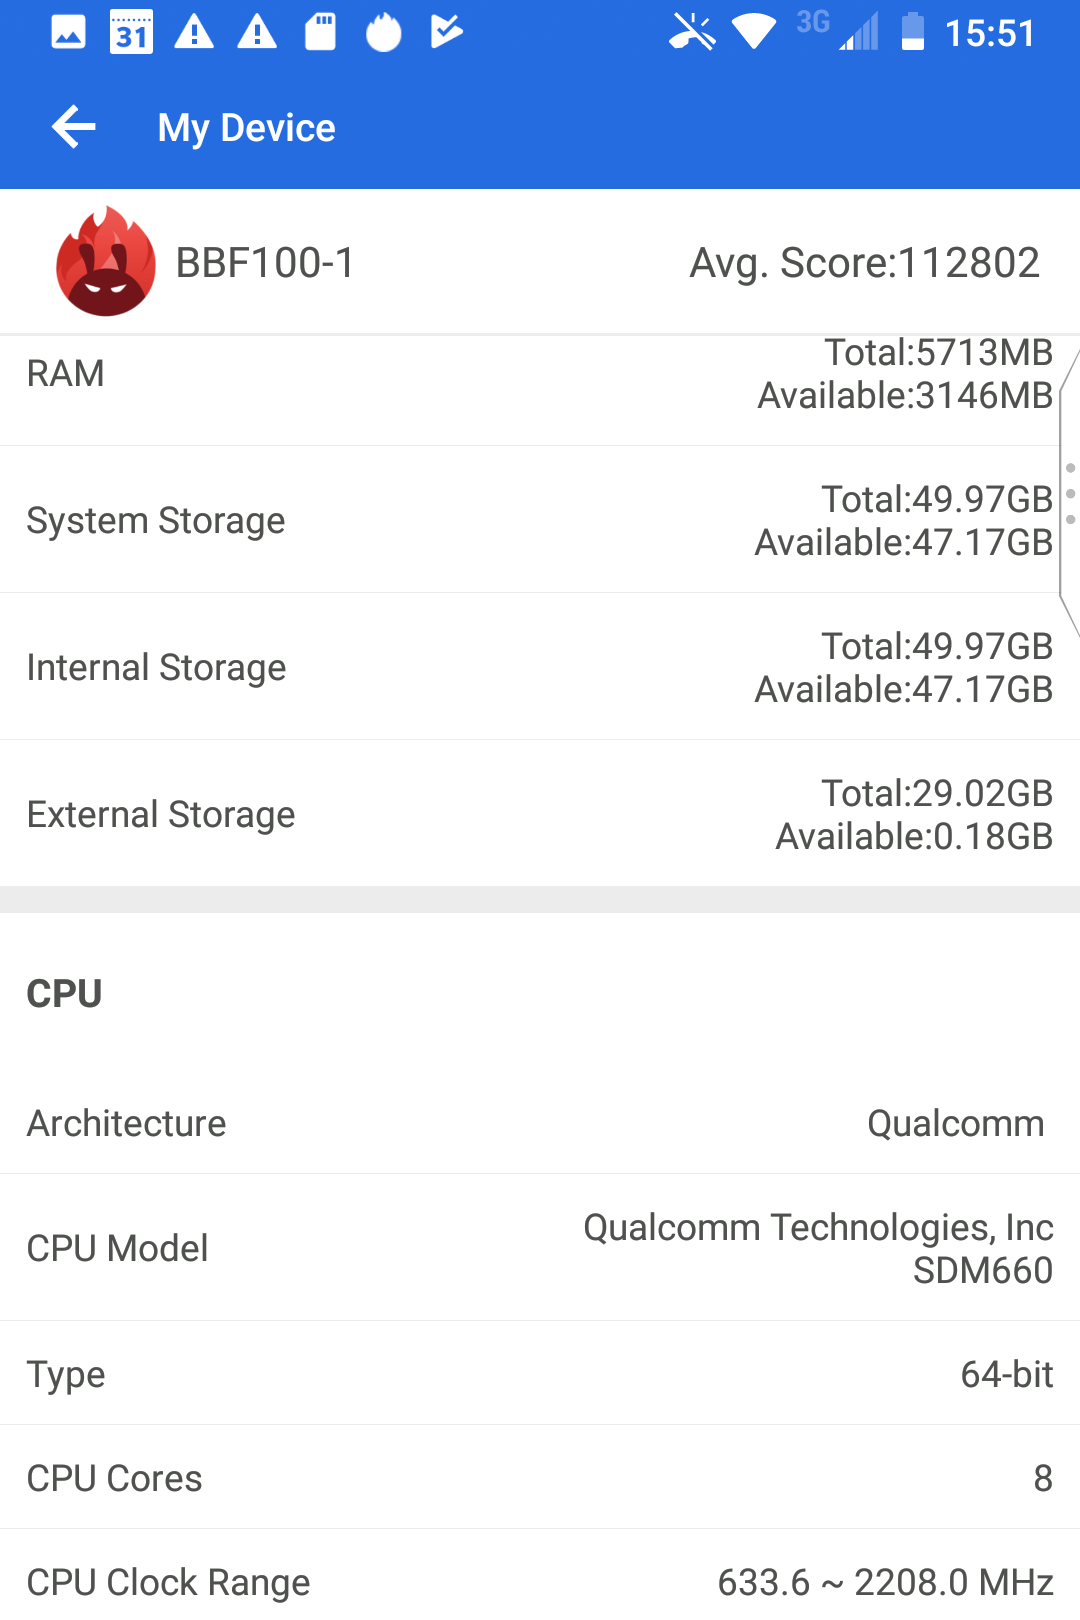Tap the checkmark task notification icon
Image resolution: width=1080 pixels, height=1620 pixels.
pyautogui.click(x=446, y=32)
